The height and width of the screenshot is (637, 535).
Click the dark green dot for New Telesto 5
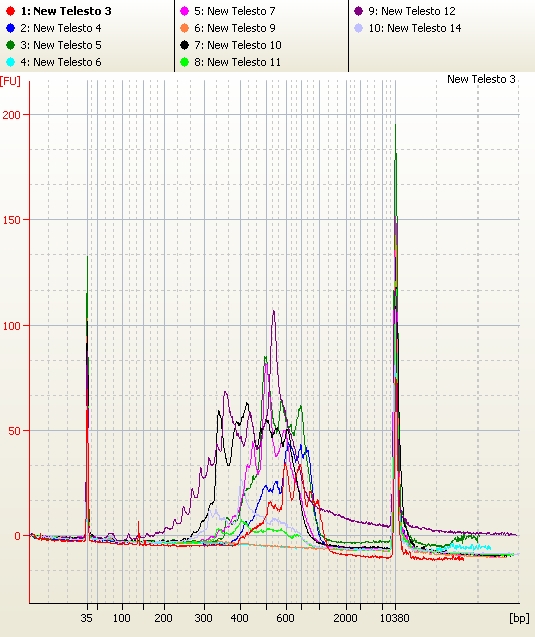pos(11,45)
